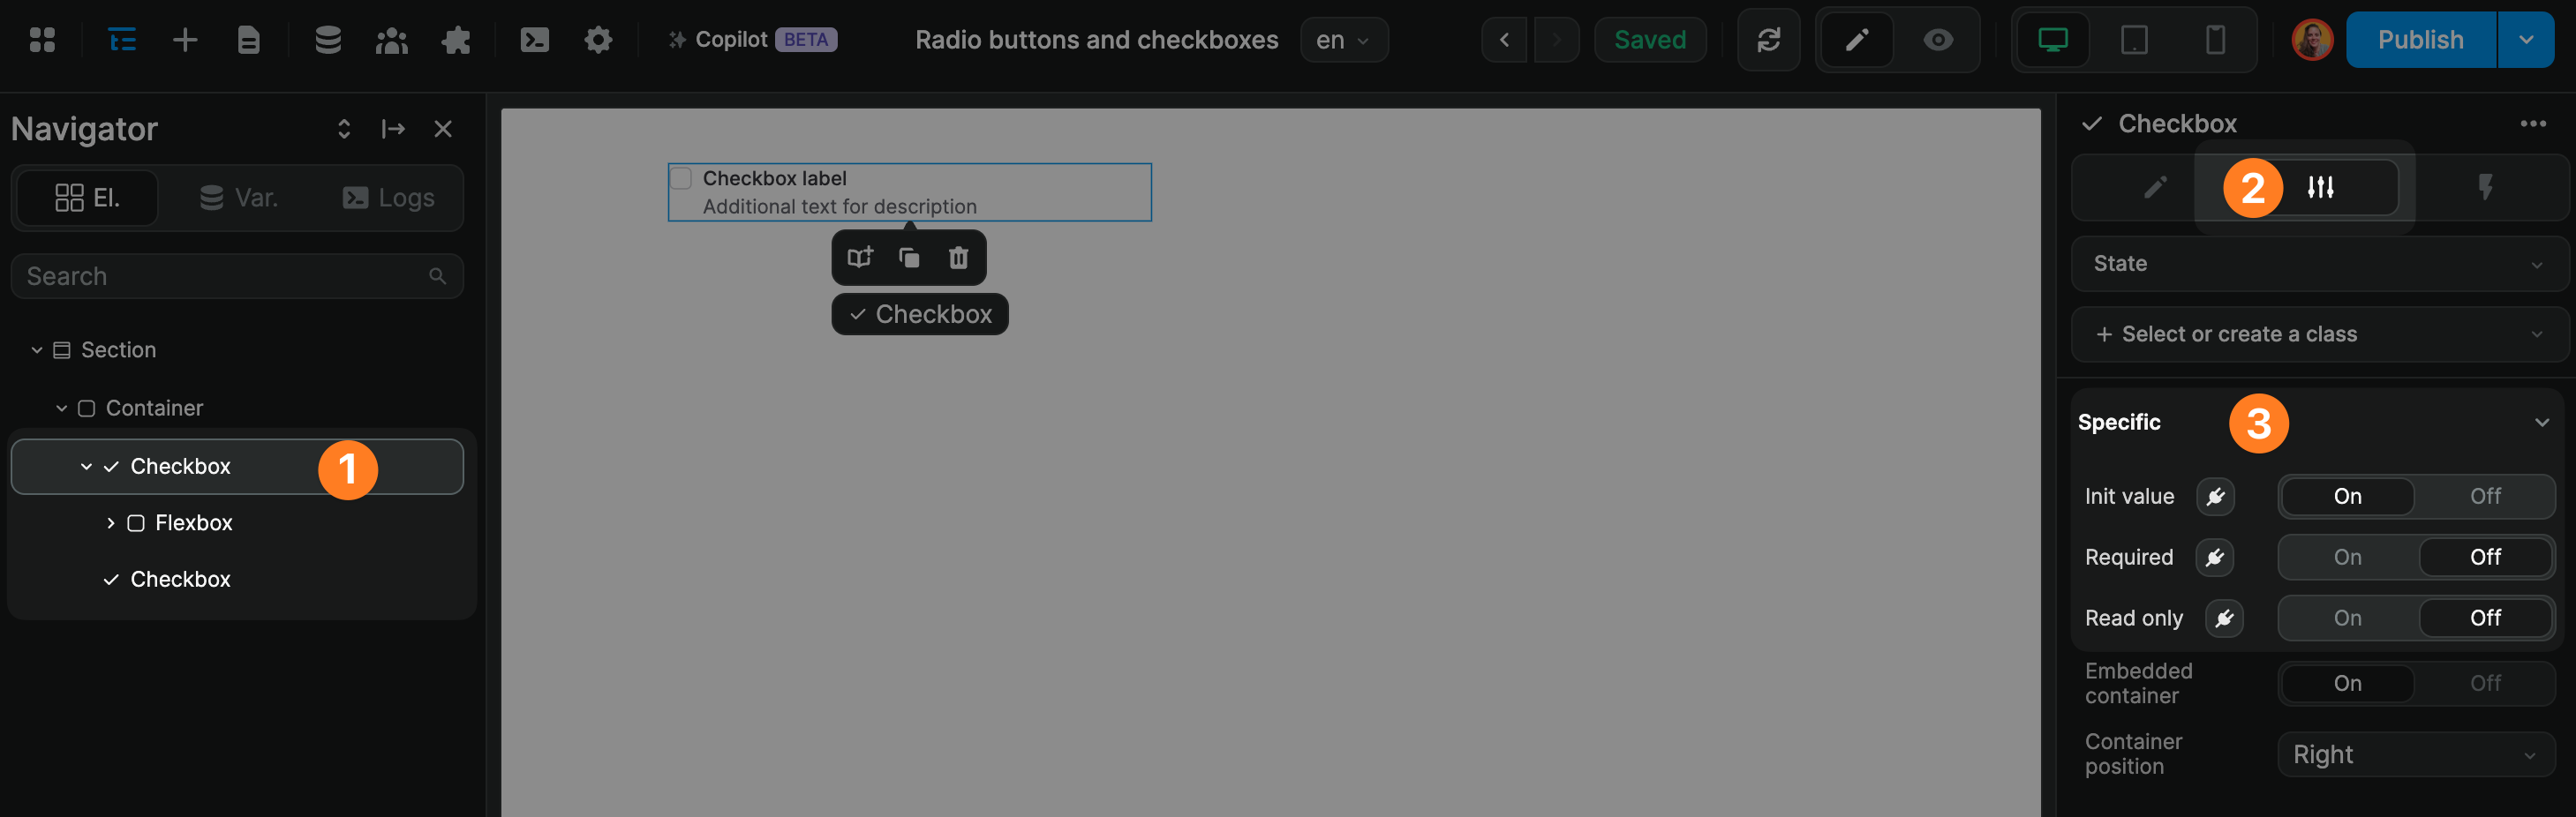Open the Marketplace via puzzle piece icon

click(457, 40)
